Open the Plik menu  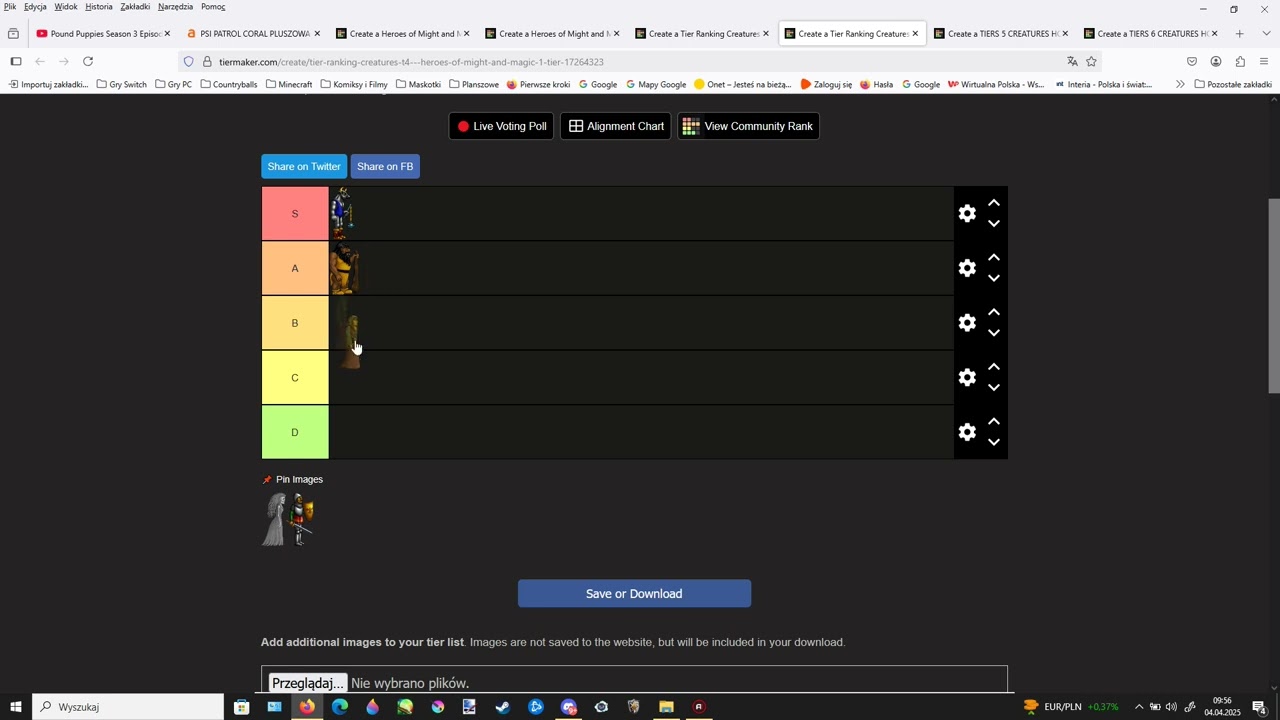pyautogui.click(x=10, y=7)
